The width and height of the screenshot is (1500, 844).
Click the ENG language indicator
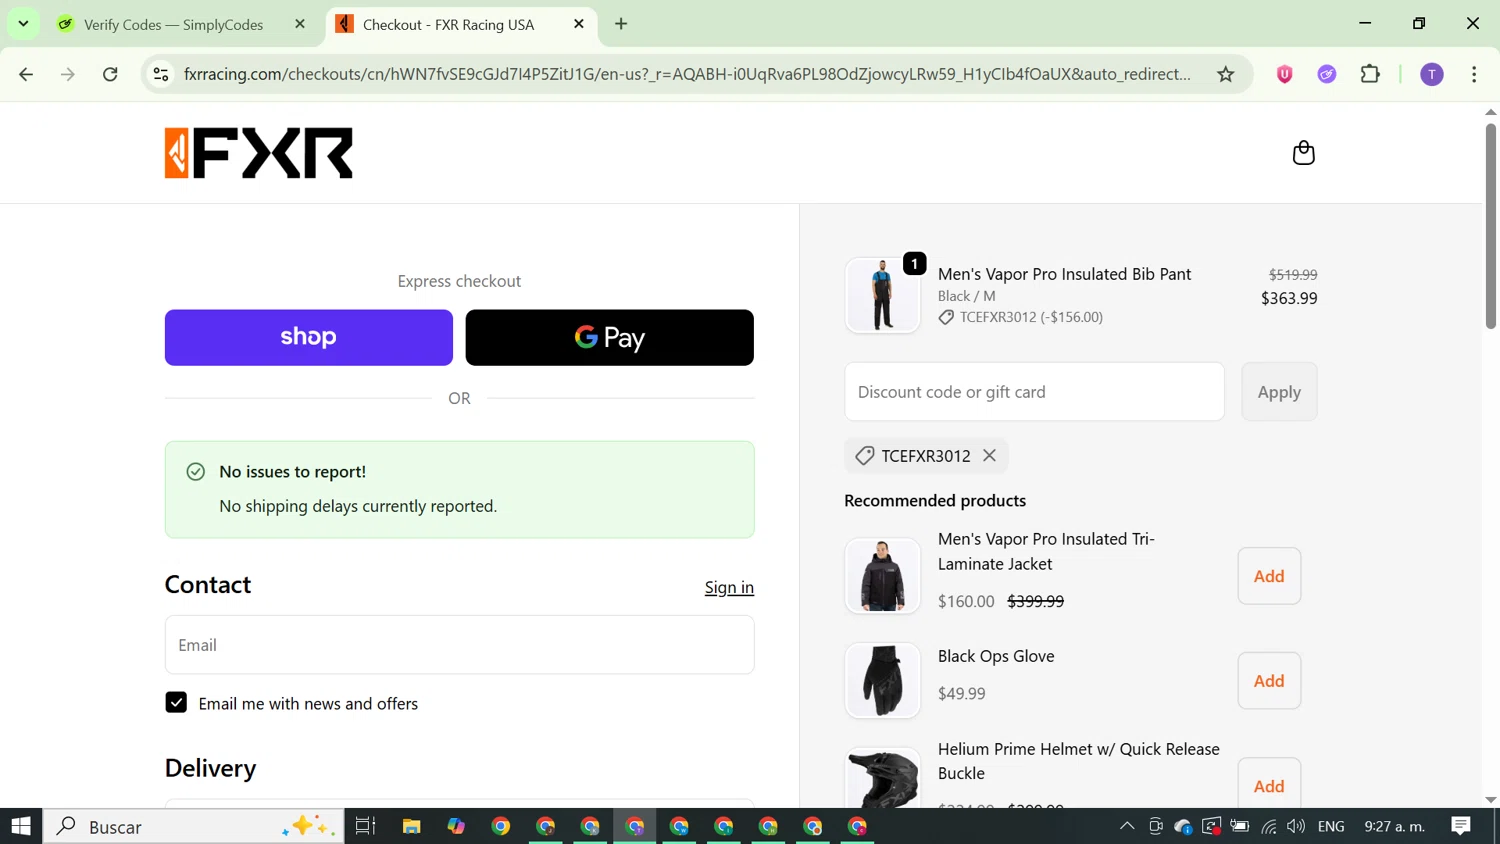tap(1331, 826)
